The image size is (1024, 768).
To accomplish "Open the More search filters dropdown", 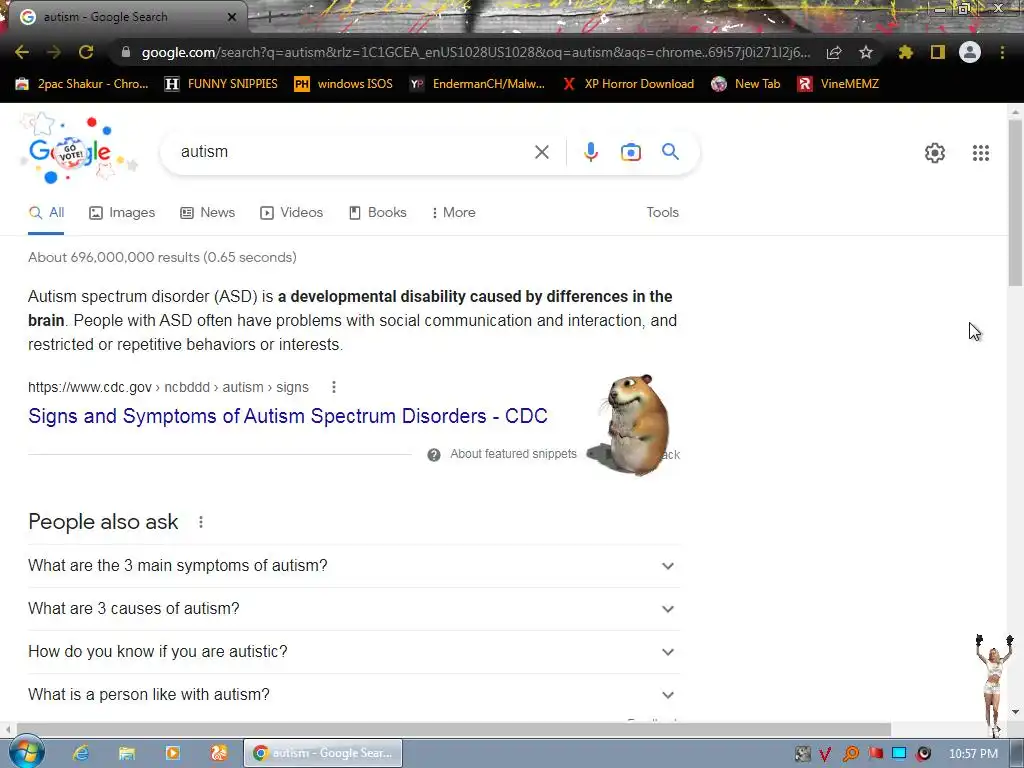I will pyautogui.click(x=453, y=213).
